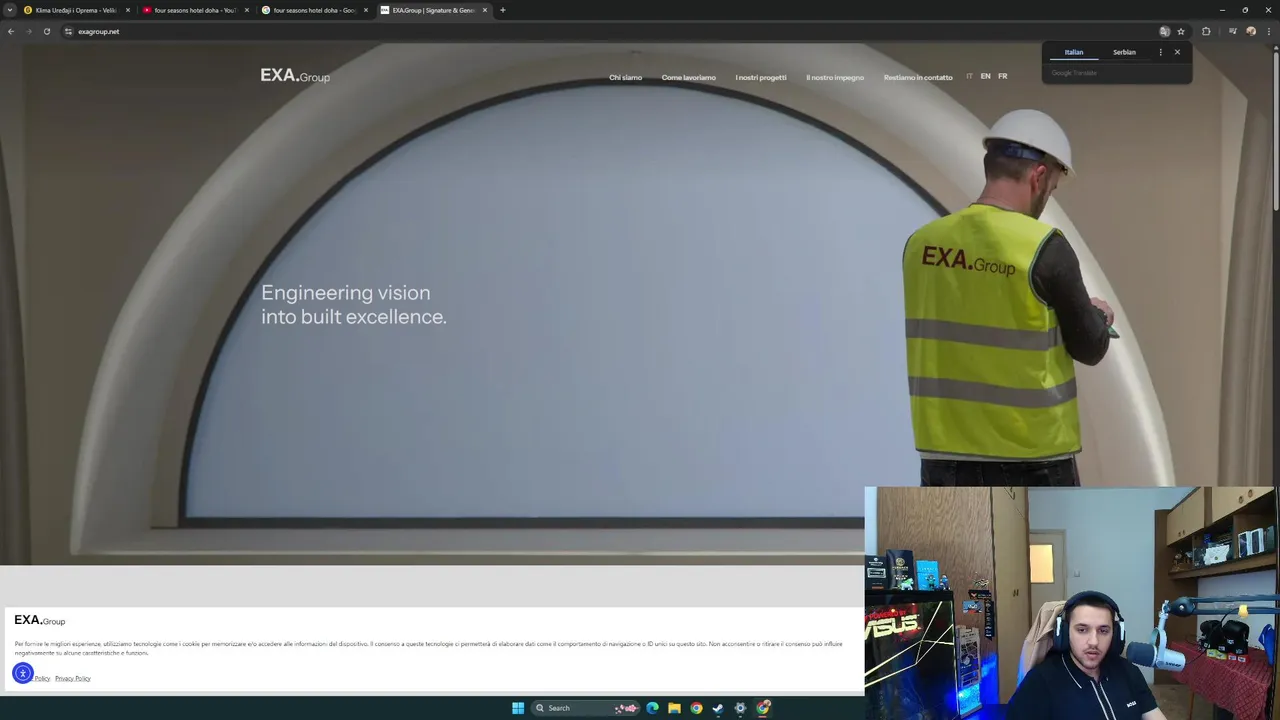
Task: Open translate popup options menu
Action: tap(1160, 52)
